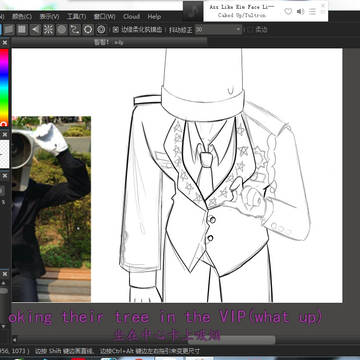
Task: Click the reference photo of camera-head cosplayer
Action: tap(51, 209)
